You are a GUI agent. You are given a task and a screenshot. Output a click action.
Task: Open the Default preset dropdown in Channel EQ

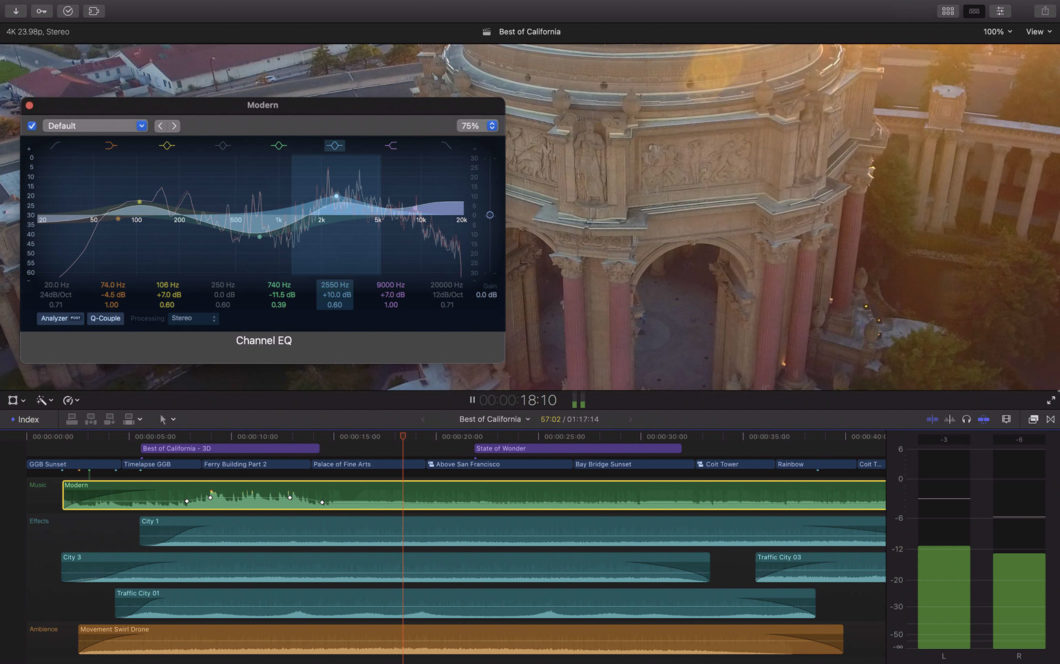[x=95, y=126]
